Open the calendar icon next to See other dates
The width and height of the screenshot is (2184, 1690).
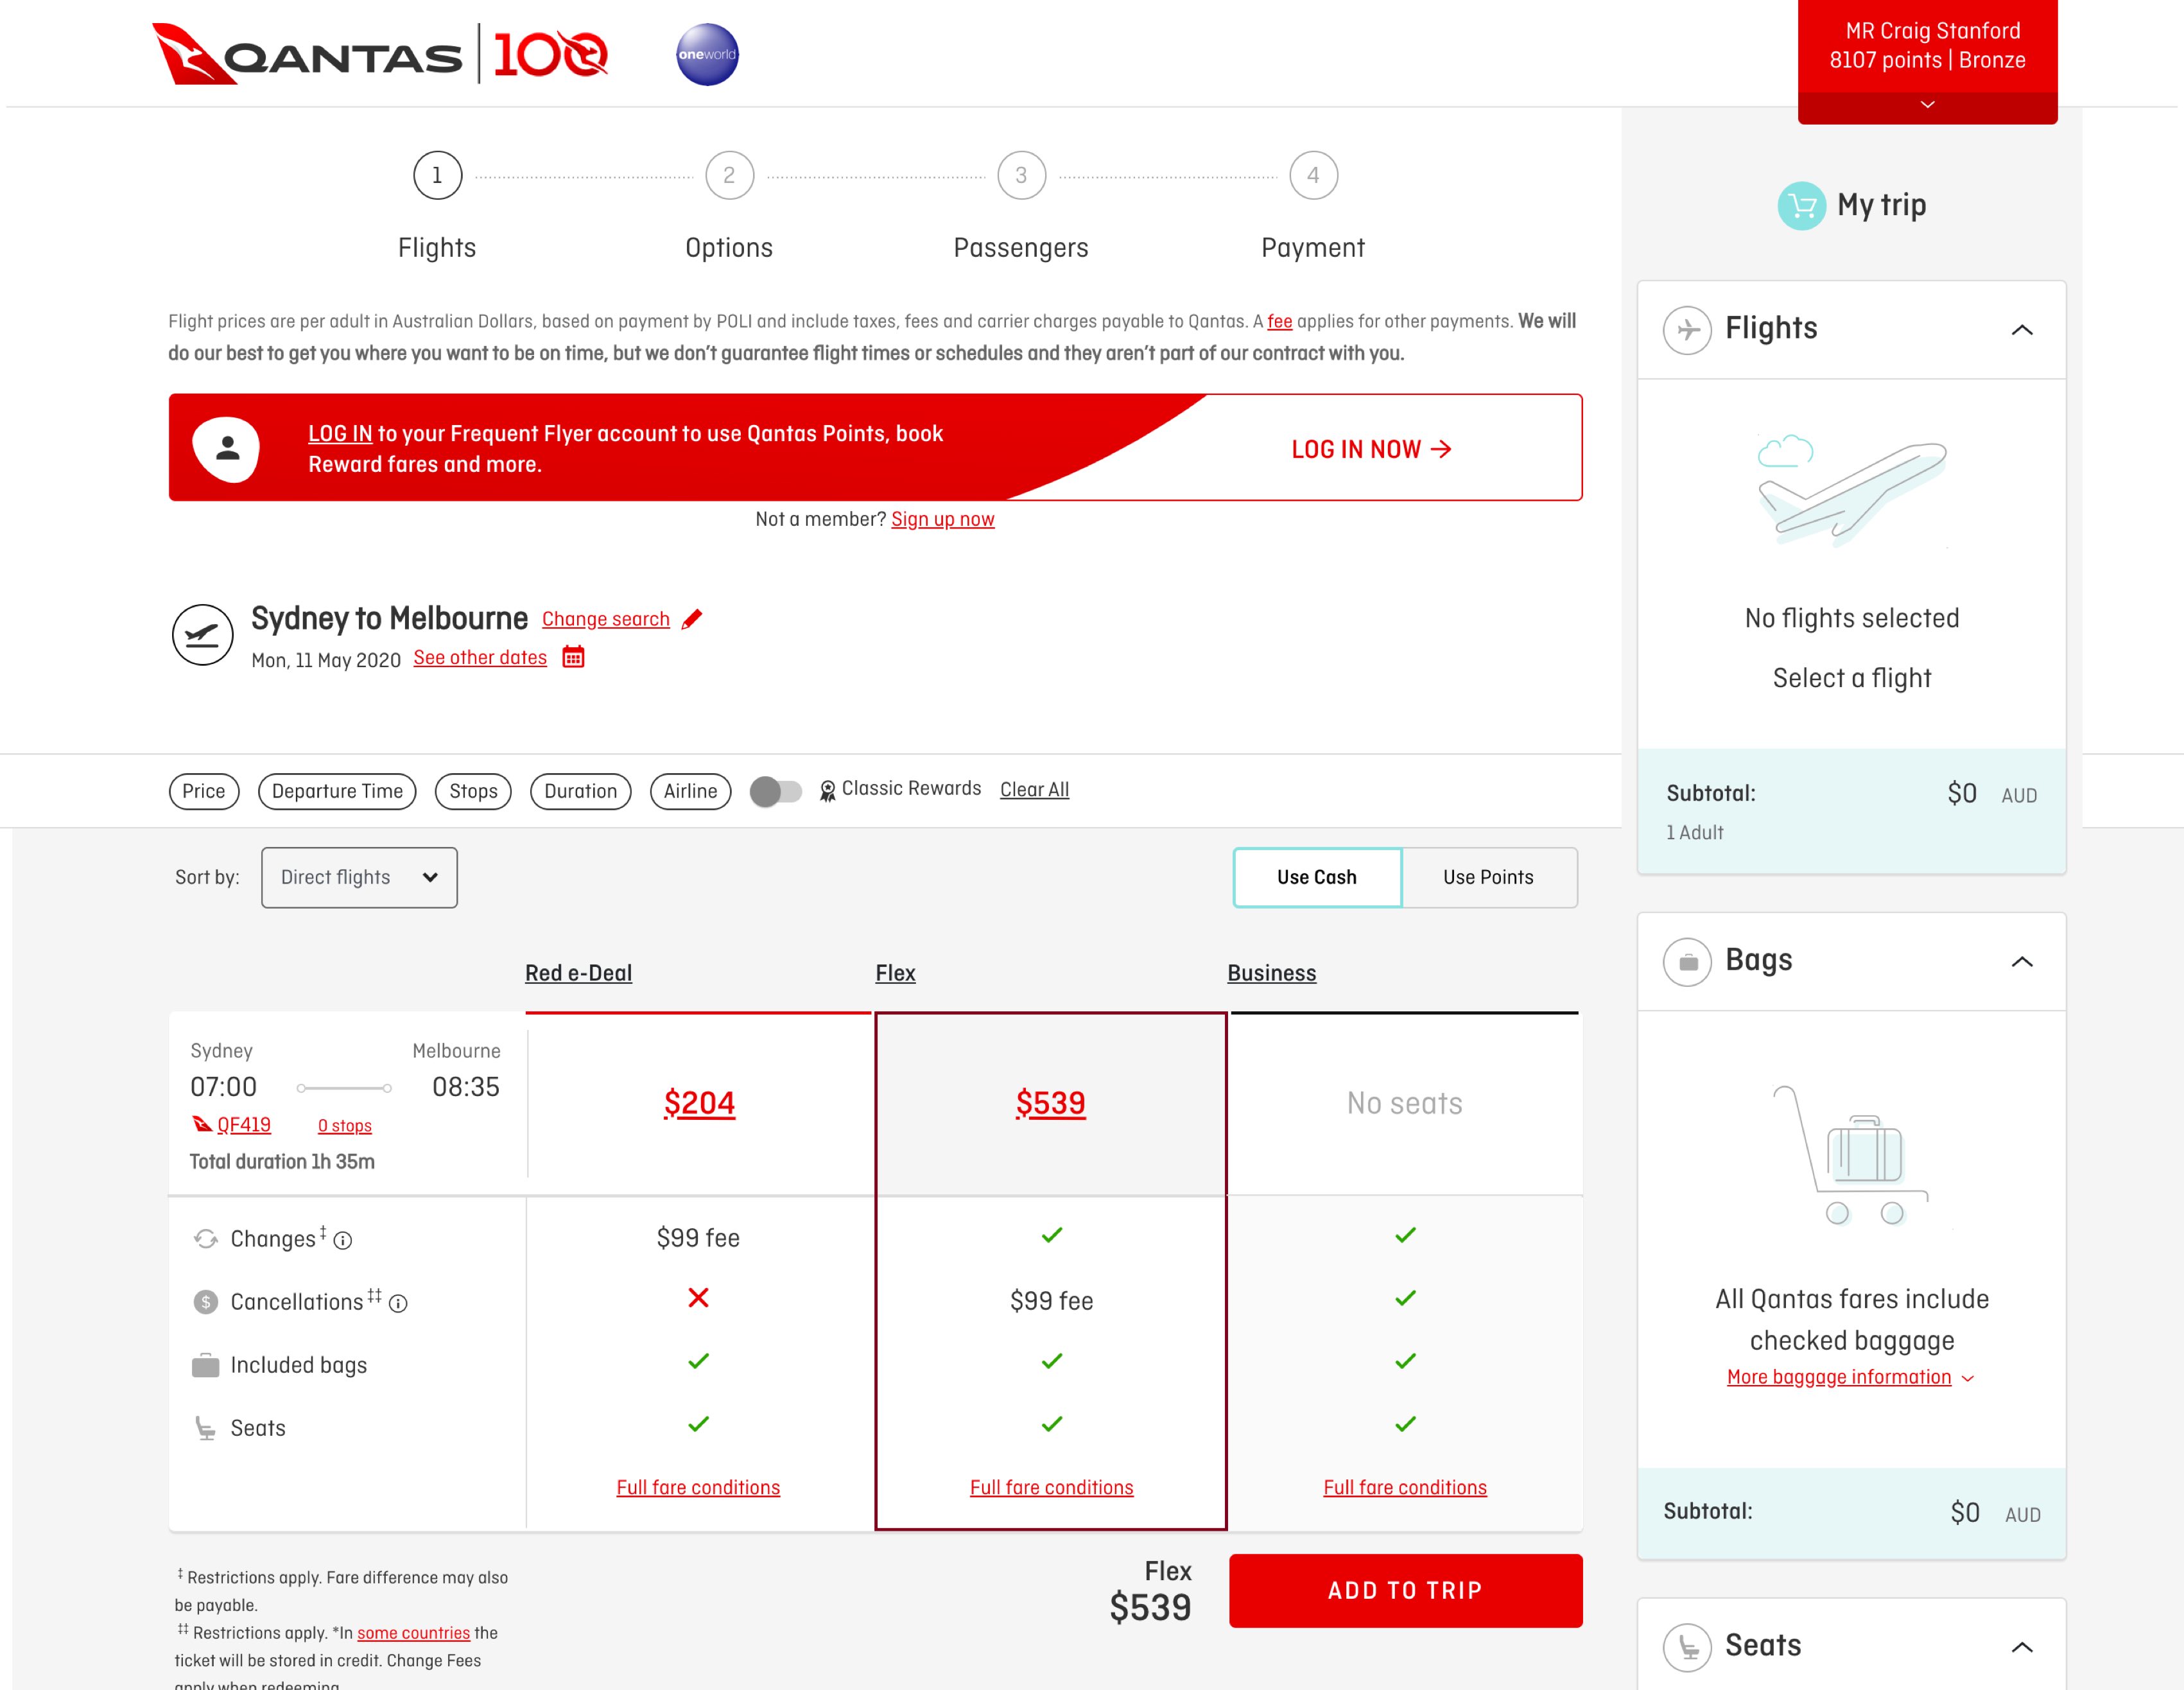(573, 657)
